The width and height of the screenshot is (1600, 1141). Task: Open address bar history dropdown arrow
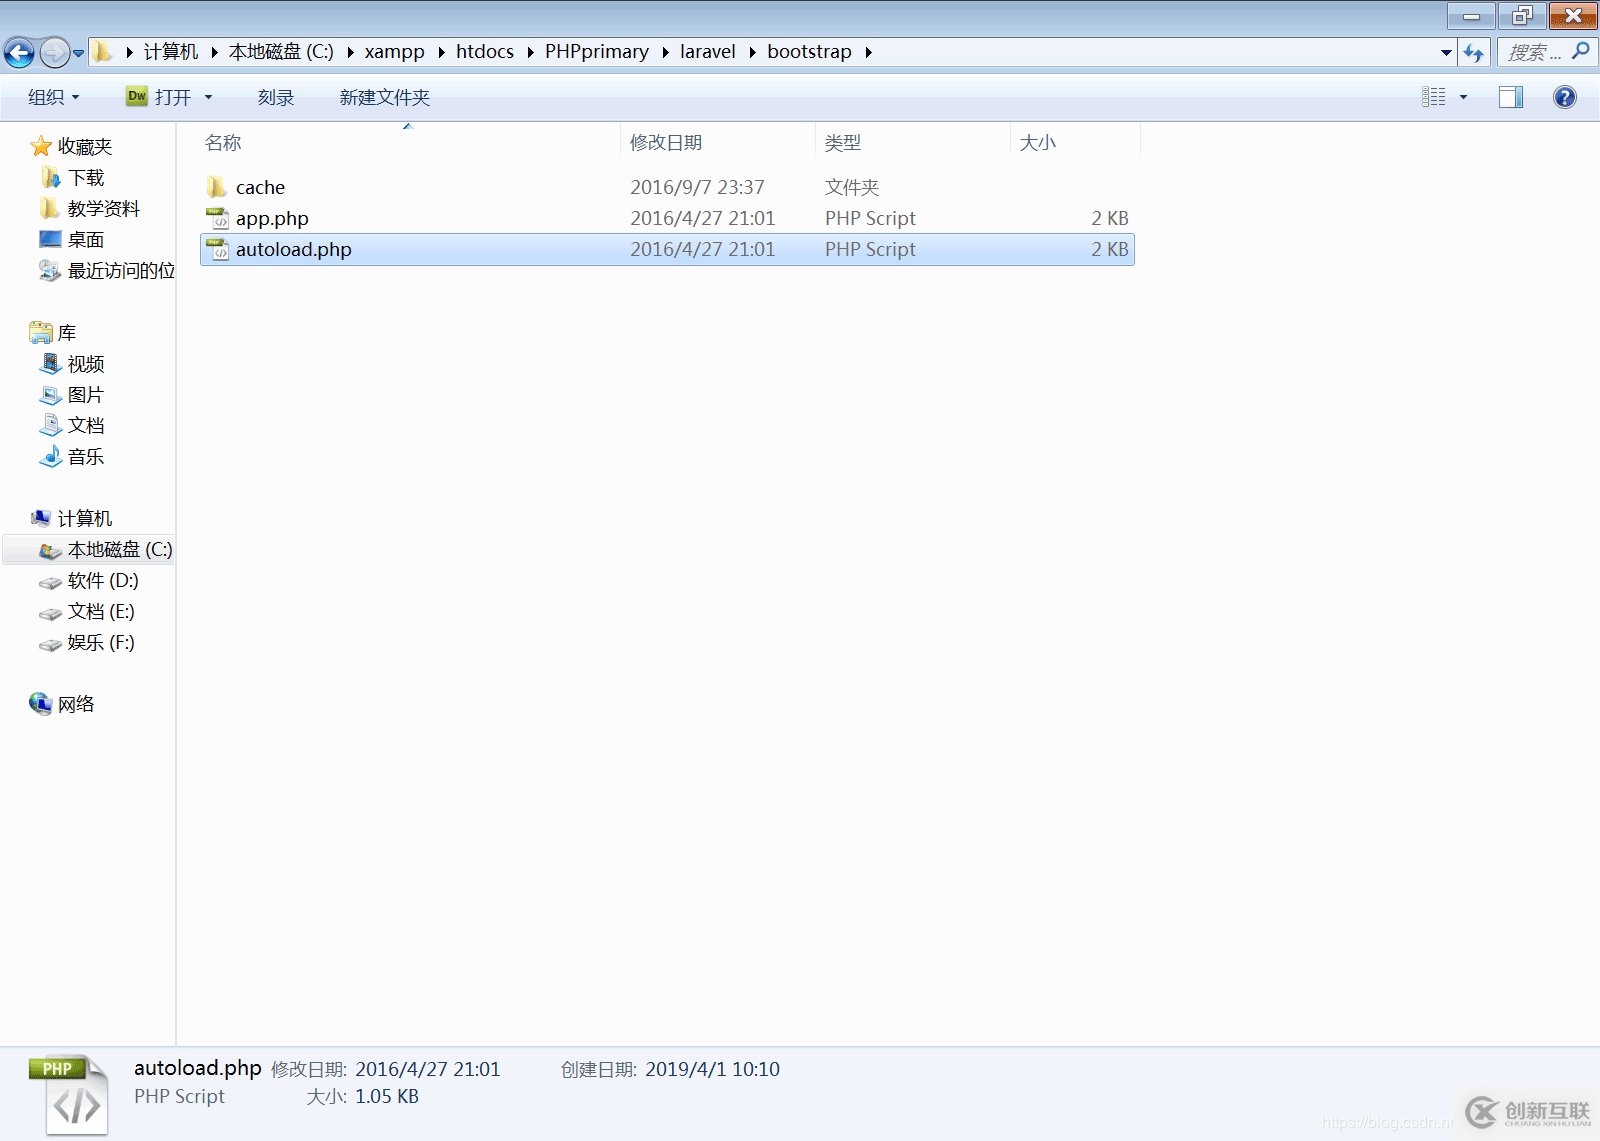tap(1446, 52)
